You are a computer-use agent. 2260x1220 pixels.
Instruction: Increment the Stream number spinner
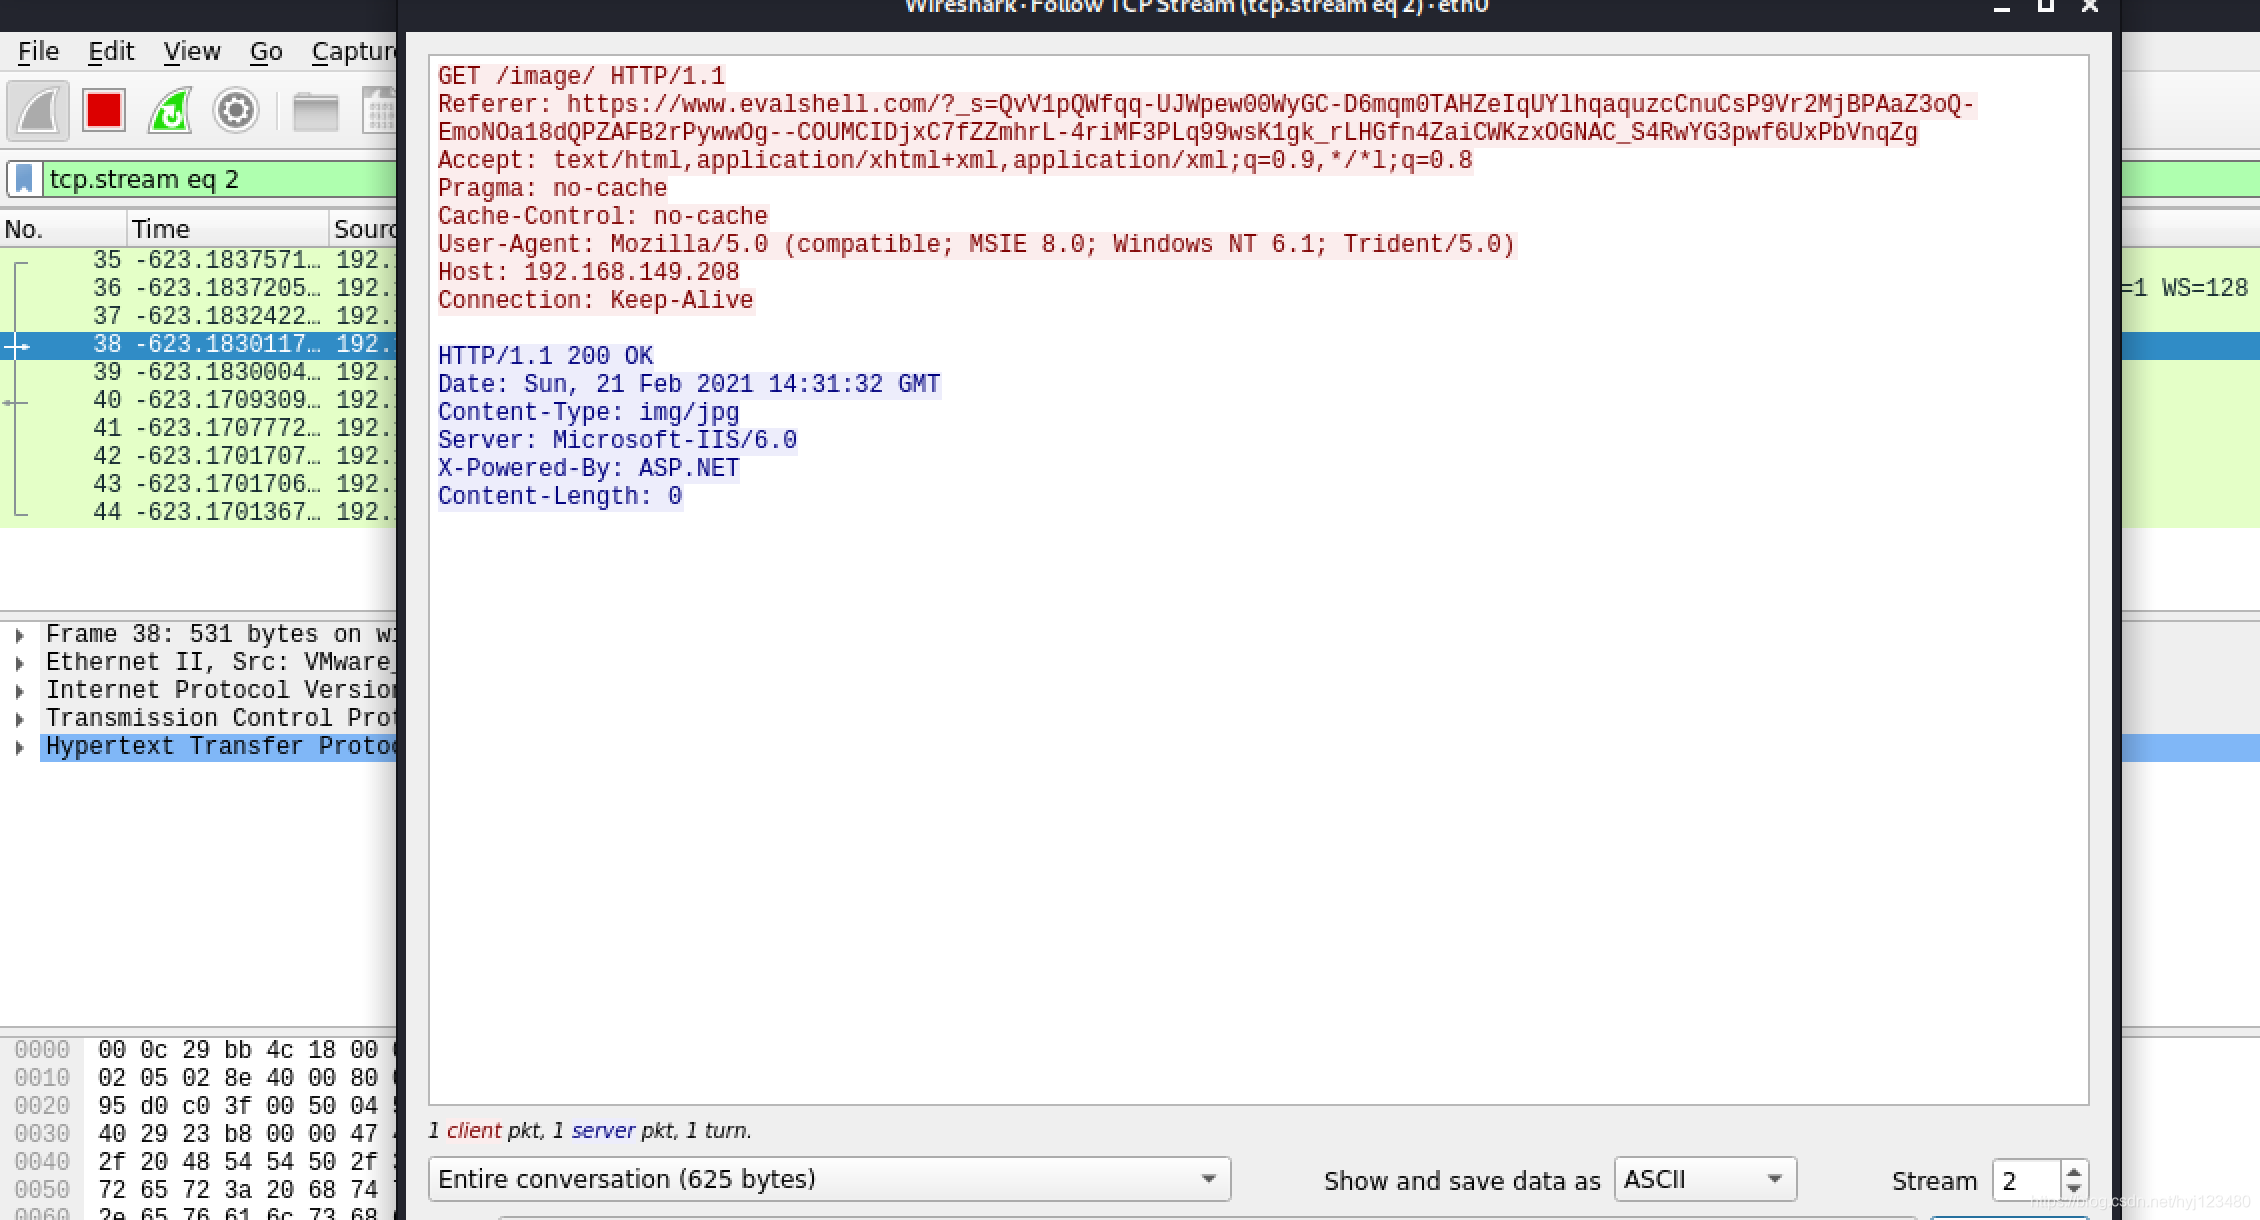click(2074, 1172)
